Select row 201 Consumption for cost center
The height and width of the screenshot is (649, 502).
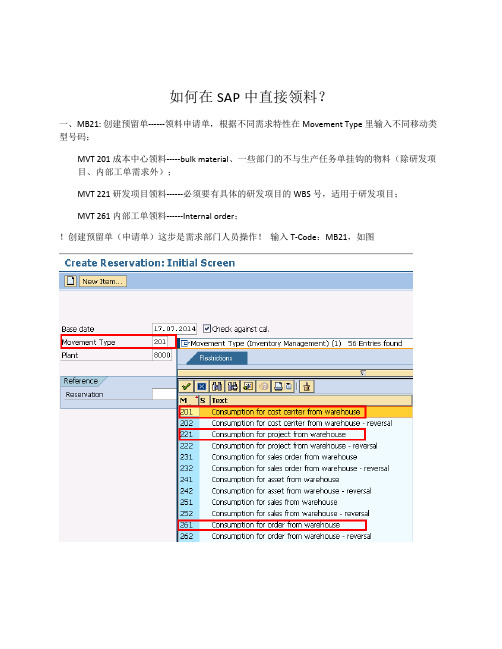pyautogui.click(x=295, y=412)
